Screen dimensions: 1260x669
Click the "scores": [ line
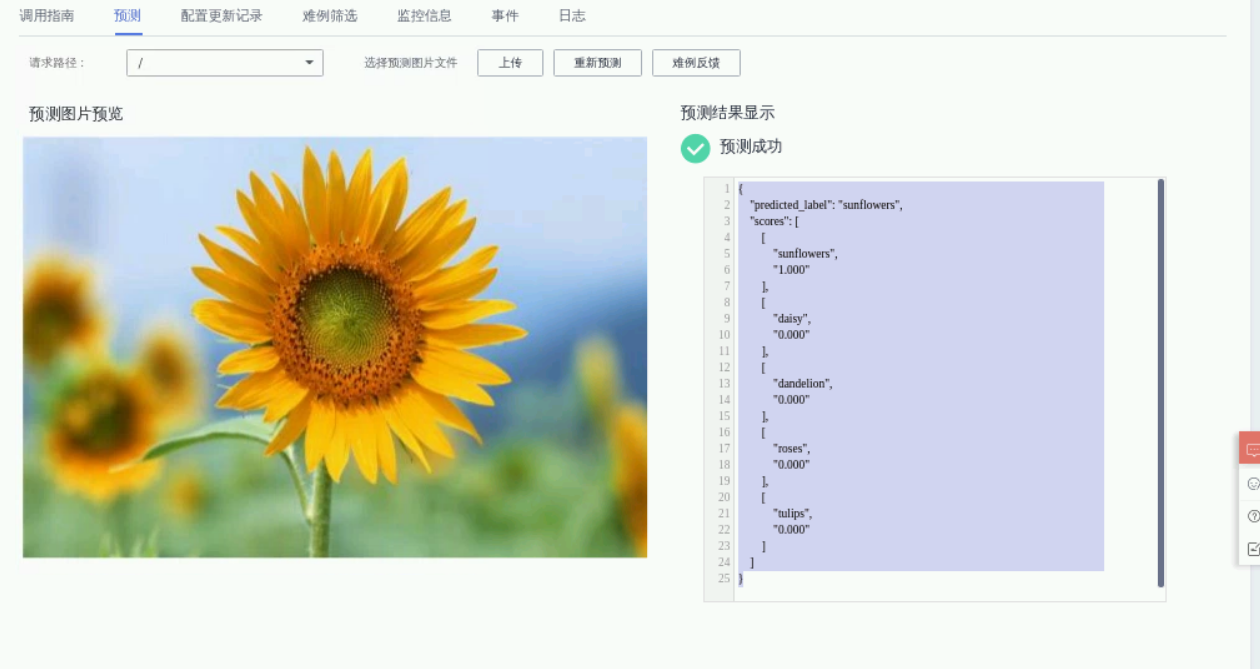pyautogui.click(x=774, y=221)
